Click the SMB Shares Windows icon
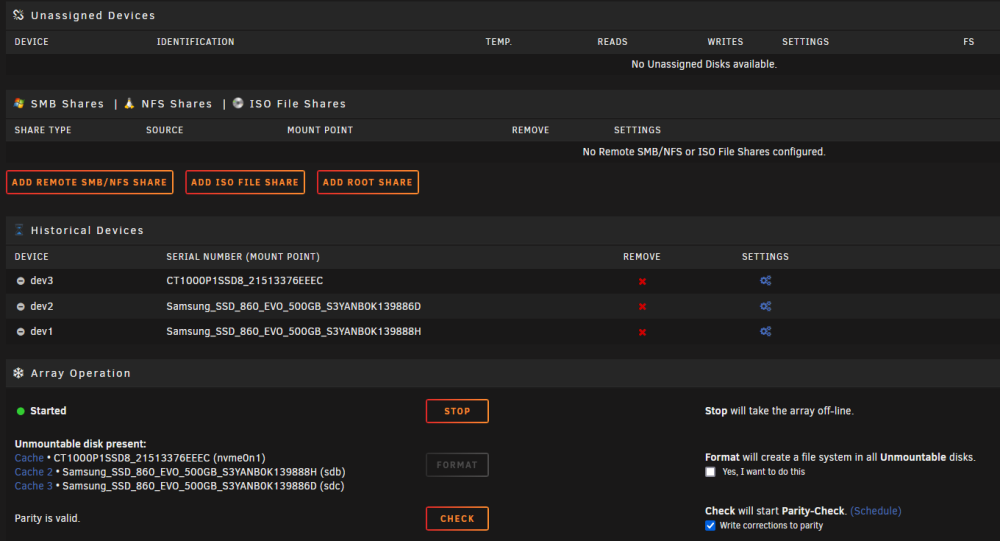The width and height of the screenshot is (1000, 541). pos(19,103)
